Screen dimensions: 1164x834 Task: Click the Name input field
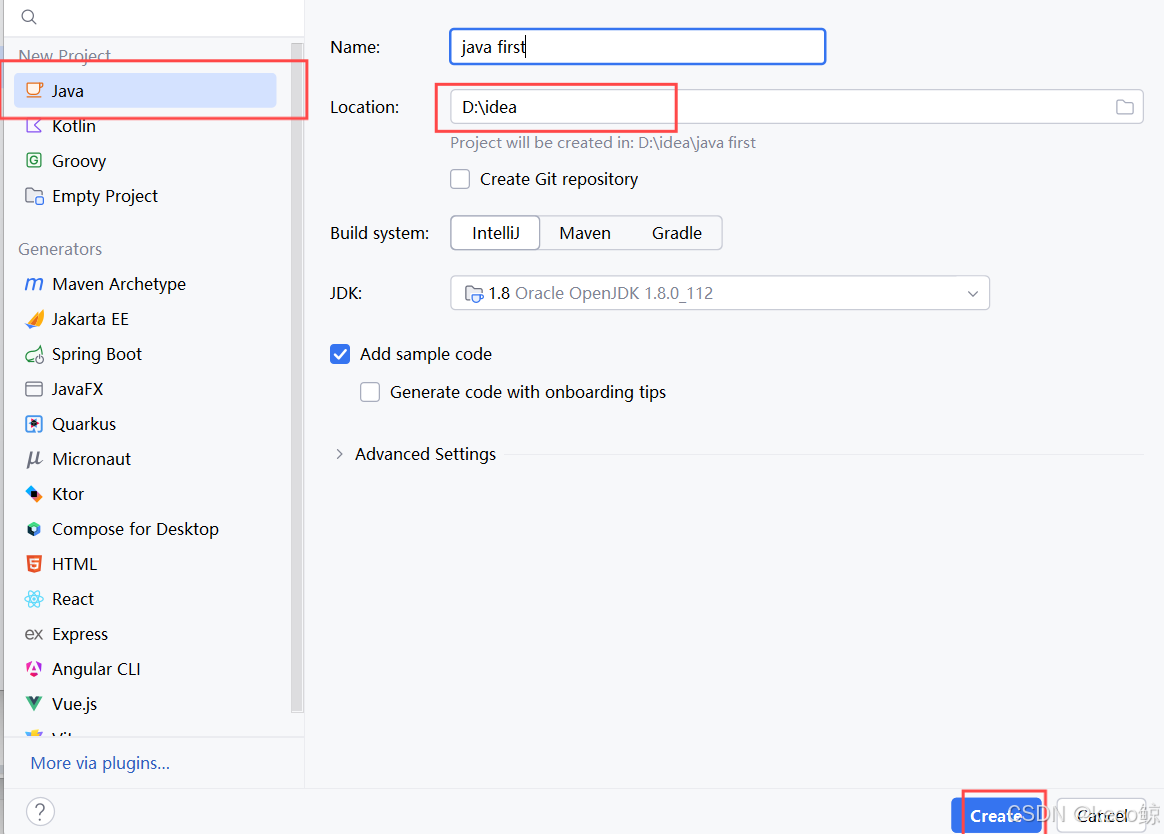tap(638, 47)
